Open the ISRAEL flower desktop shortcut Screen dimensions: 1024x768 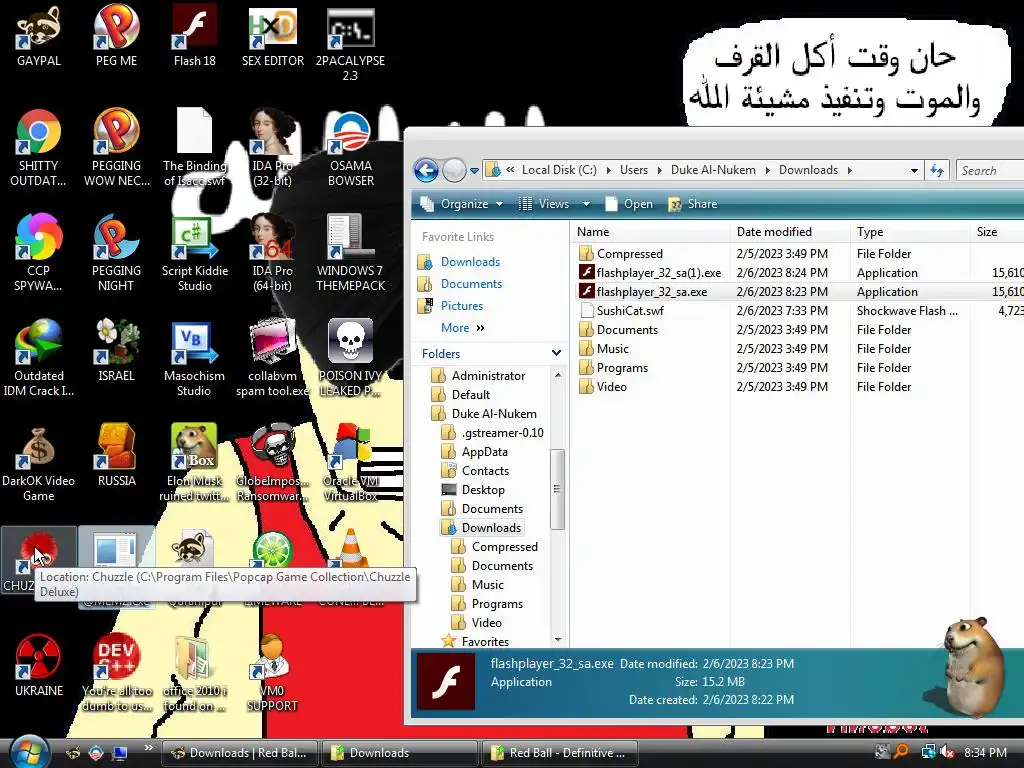116,352
